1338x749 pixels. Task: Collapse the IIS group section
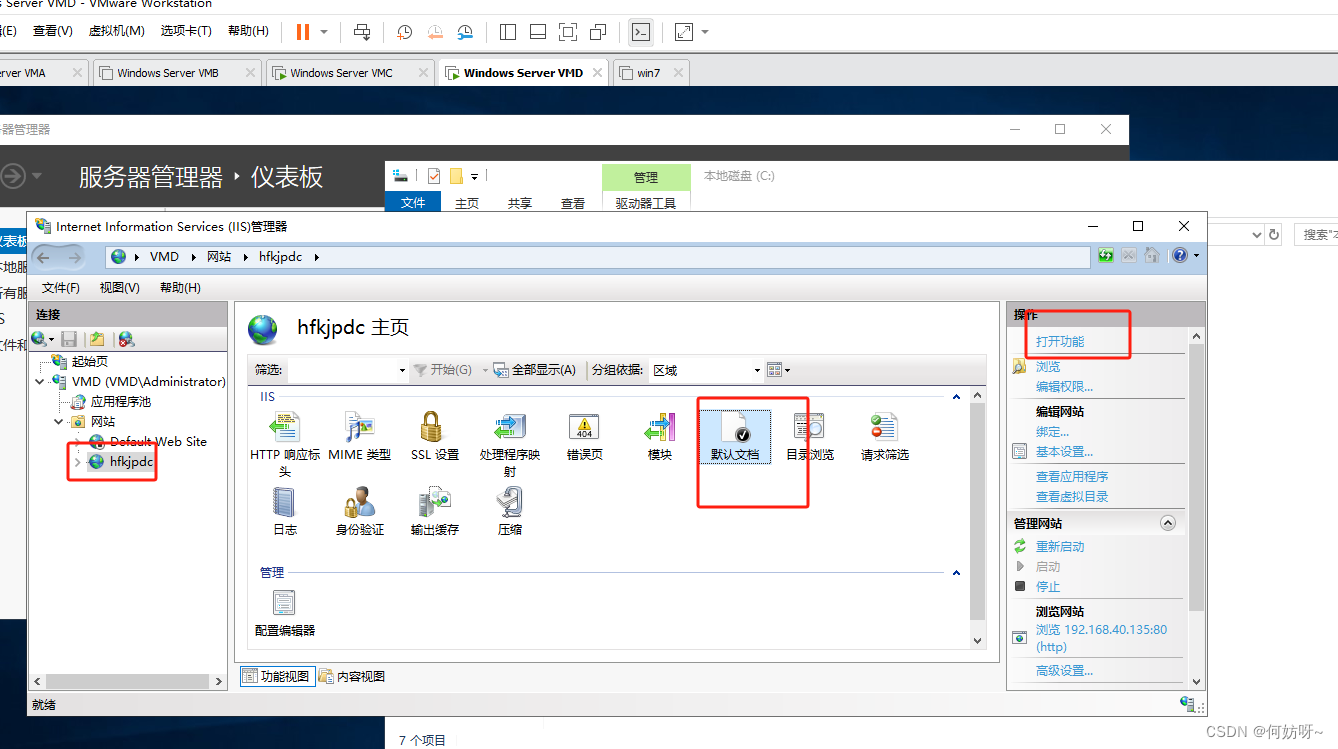point(956,397)
